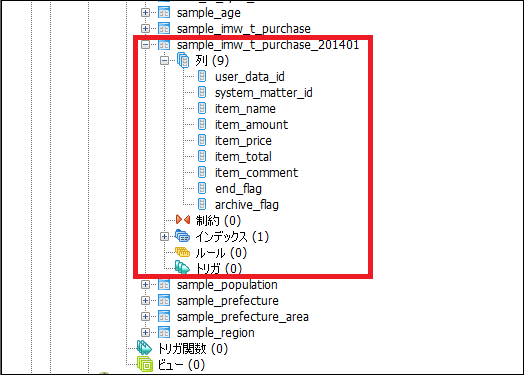Image resolution: width=524 pixels, height=375 pixels.
Task: Click the トリガ関数 (0) trigger function icon
Action: [144, 348]
